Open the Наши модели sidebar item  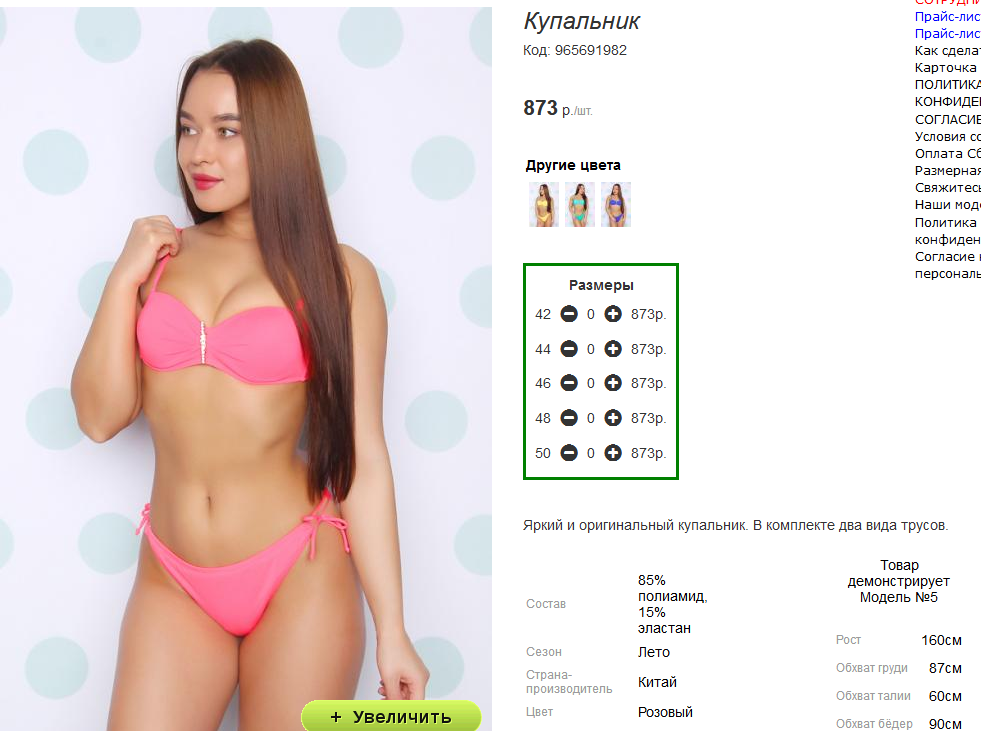pyautogui.click(x=947, y=205)
